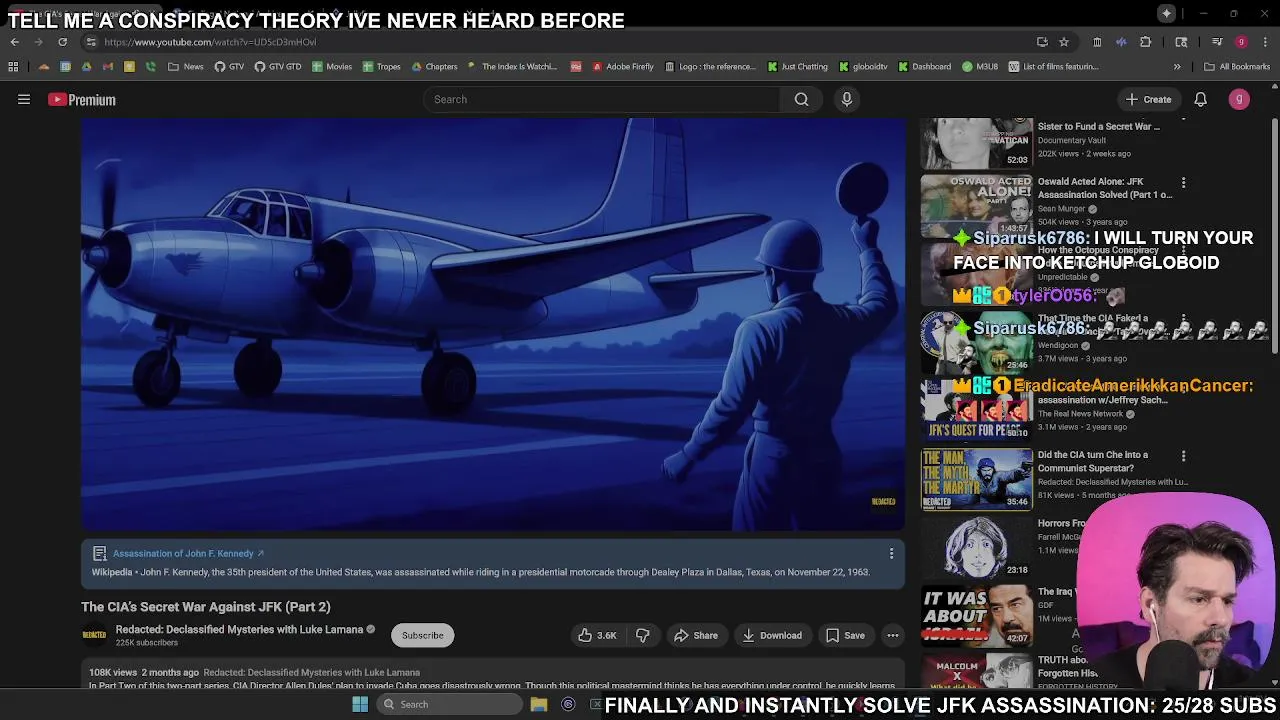View site information icon in address bar
The height and width of the screenshot is (720, 1280).
point(91,42)
